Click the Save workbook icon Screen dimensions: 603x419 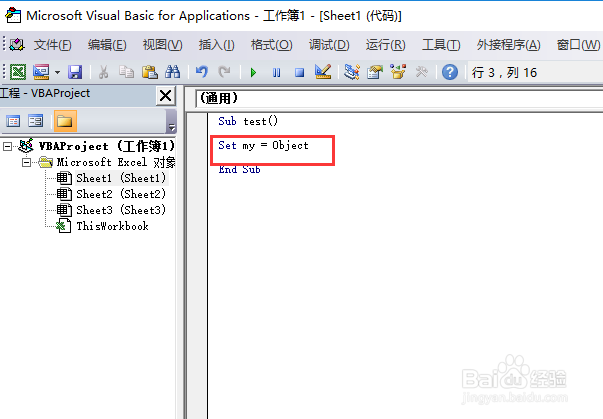coord(75,72)
